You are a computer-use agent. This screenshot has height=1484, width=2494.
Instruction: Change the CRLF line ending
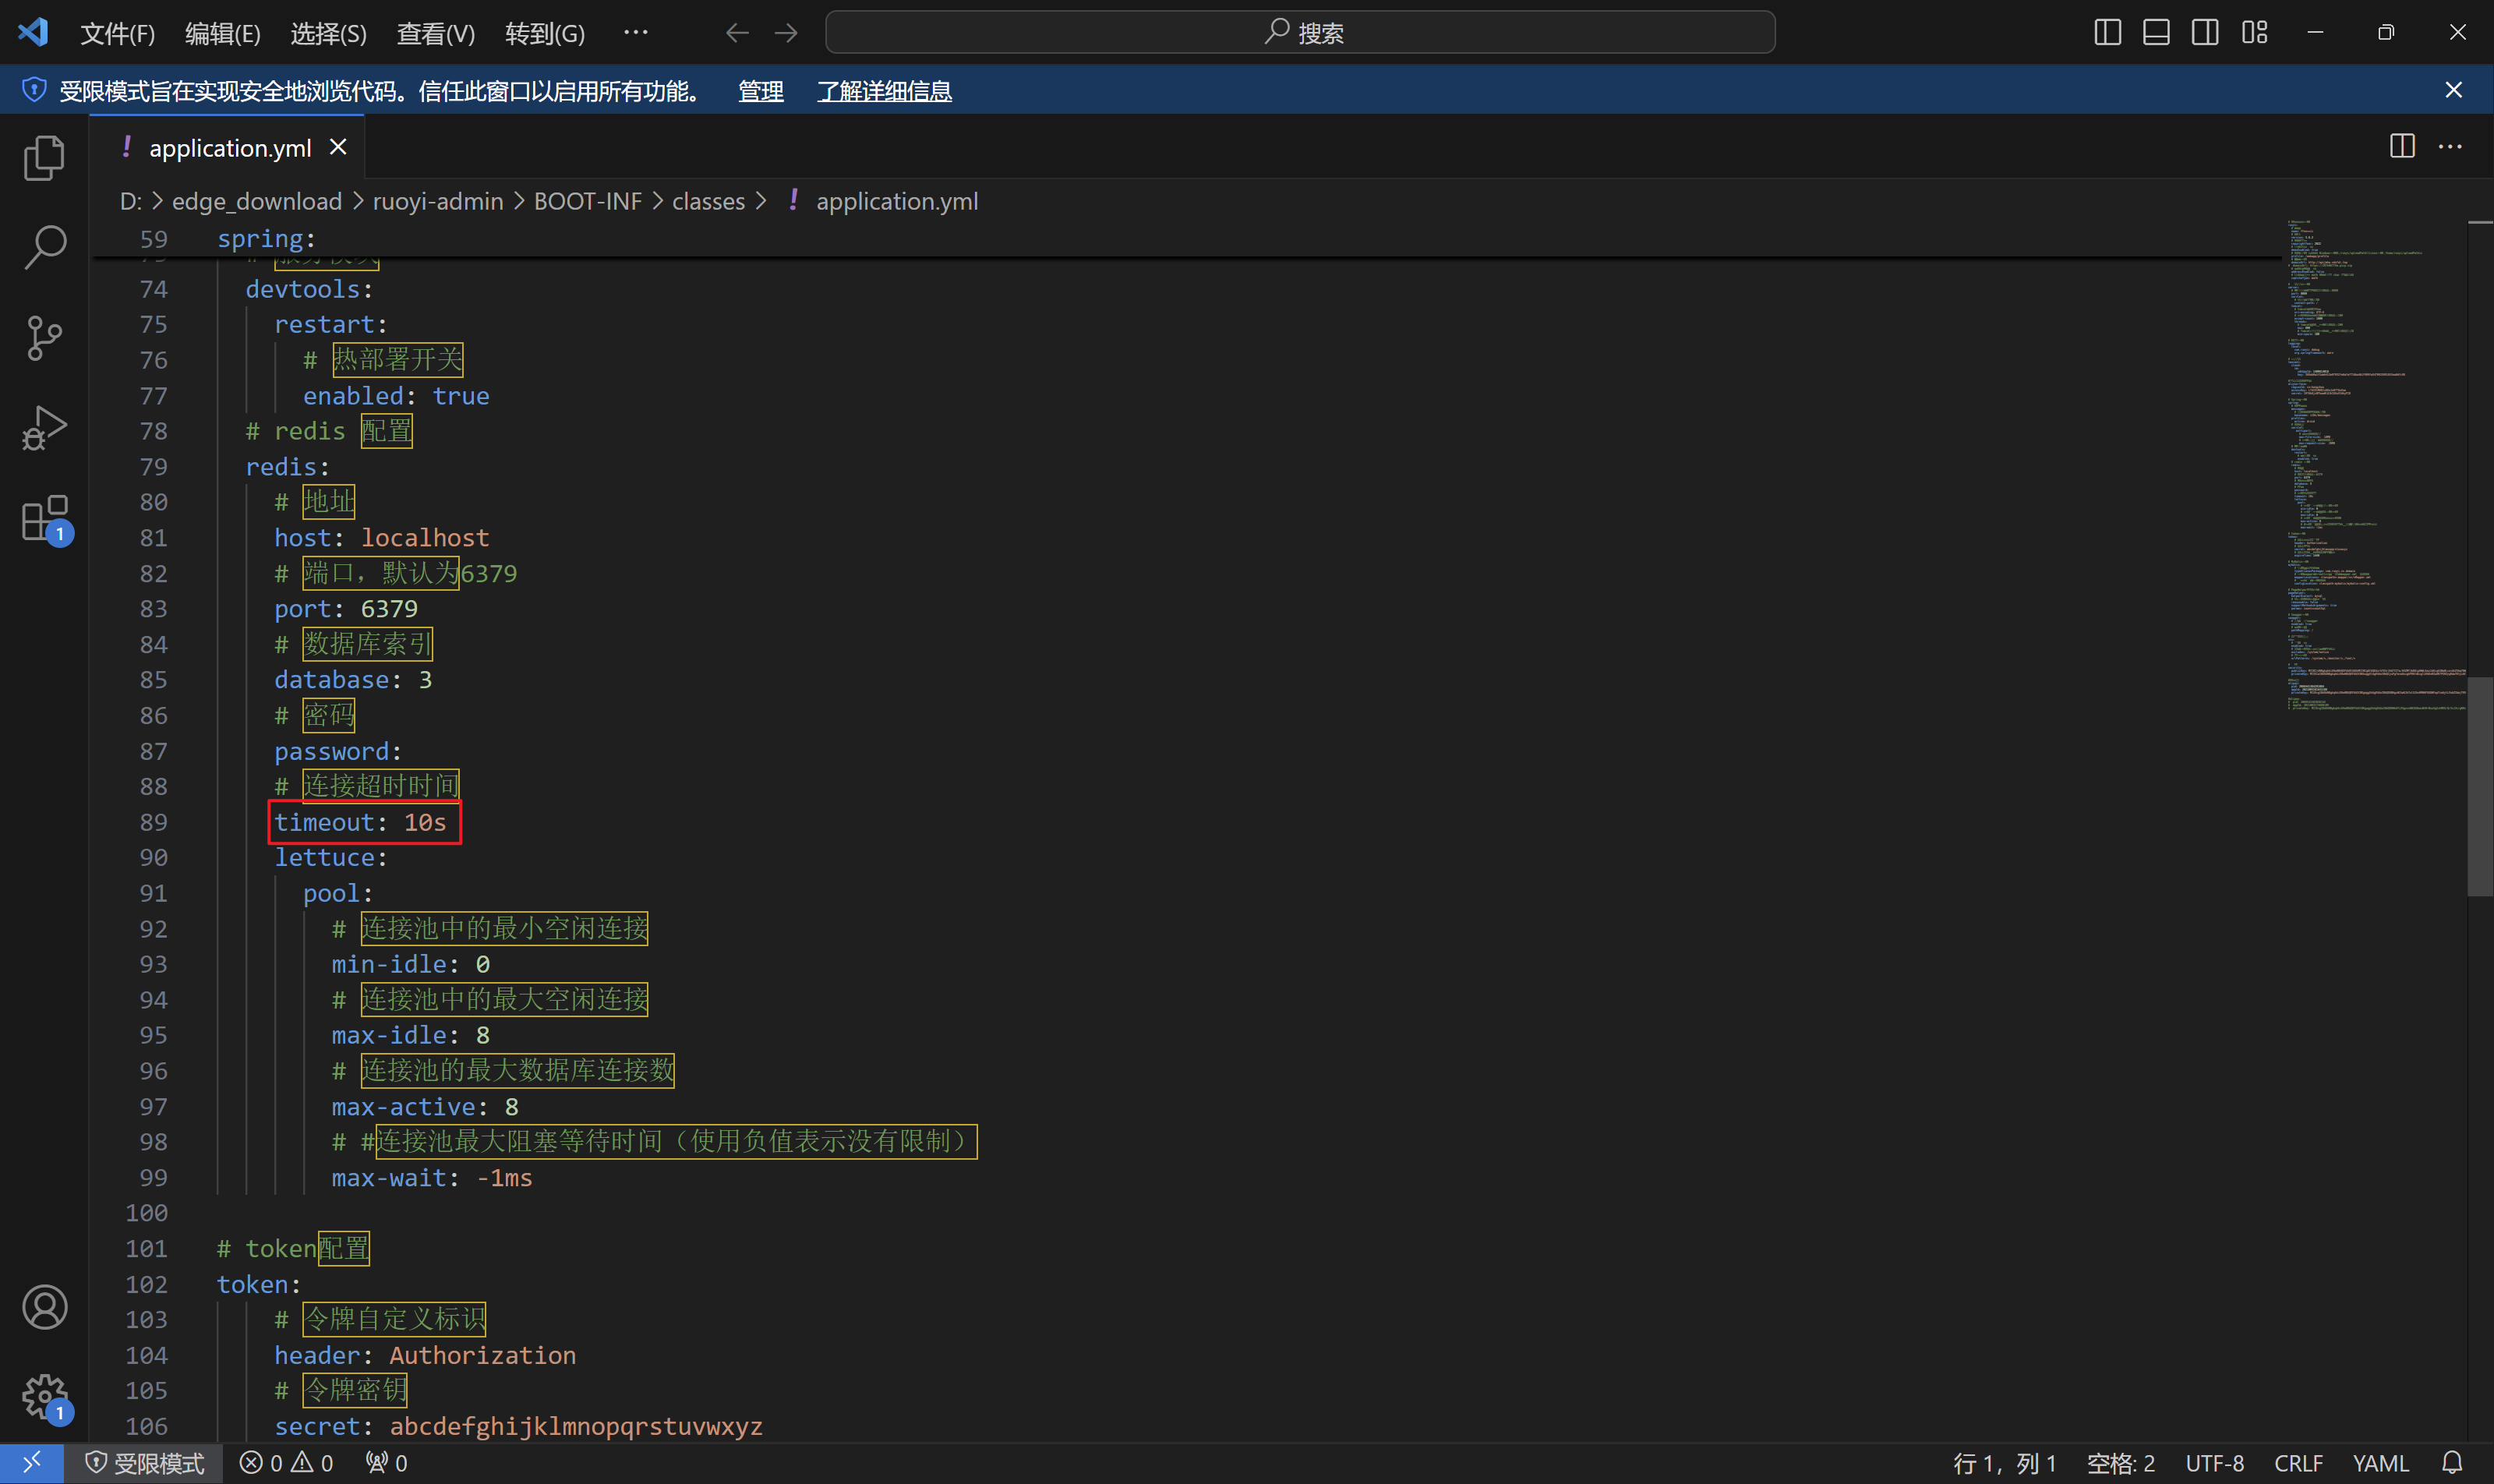[2298, 1463]
